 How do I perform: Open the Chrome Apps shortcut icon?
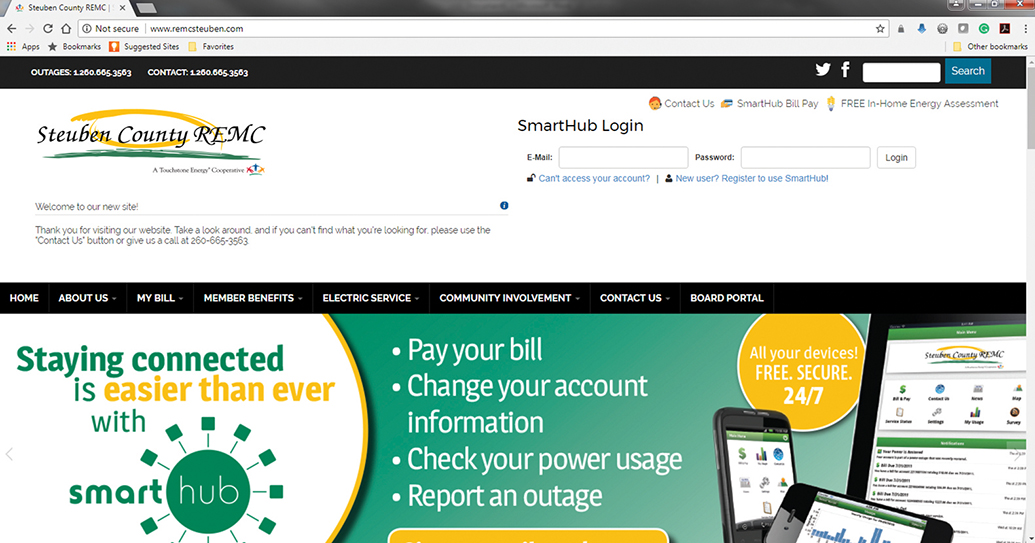[12, 46]
